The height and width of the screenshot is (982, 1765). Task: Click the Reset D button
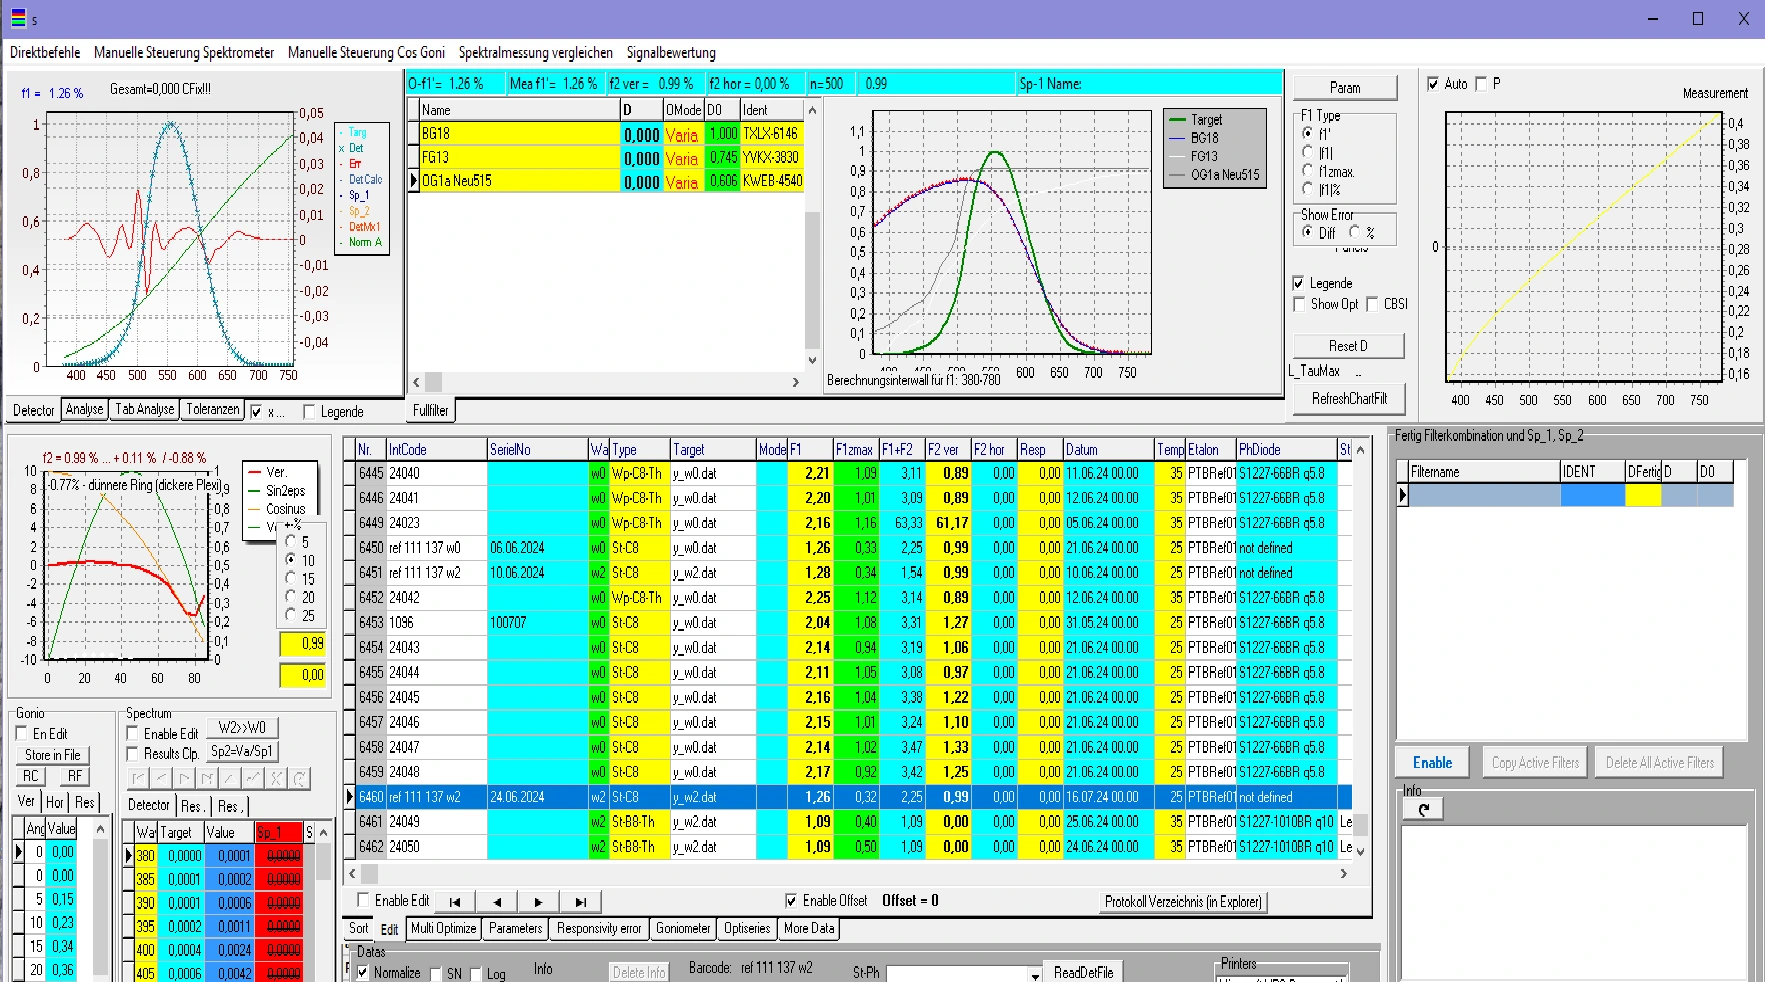1348,346
